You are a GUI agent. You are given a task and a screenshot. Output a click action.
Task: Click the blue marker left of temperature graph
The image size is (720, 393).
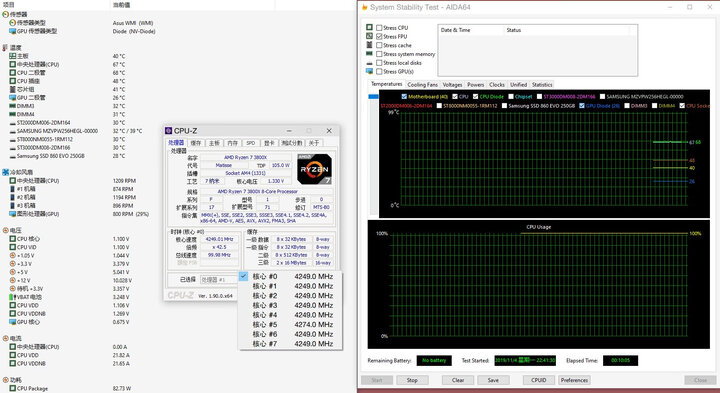(373, 96)
